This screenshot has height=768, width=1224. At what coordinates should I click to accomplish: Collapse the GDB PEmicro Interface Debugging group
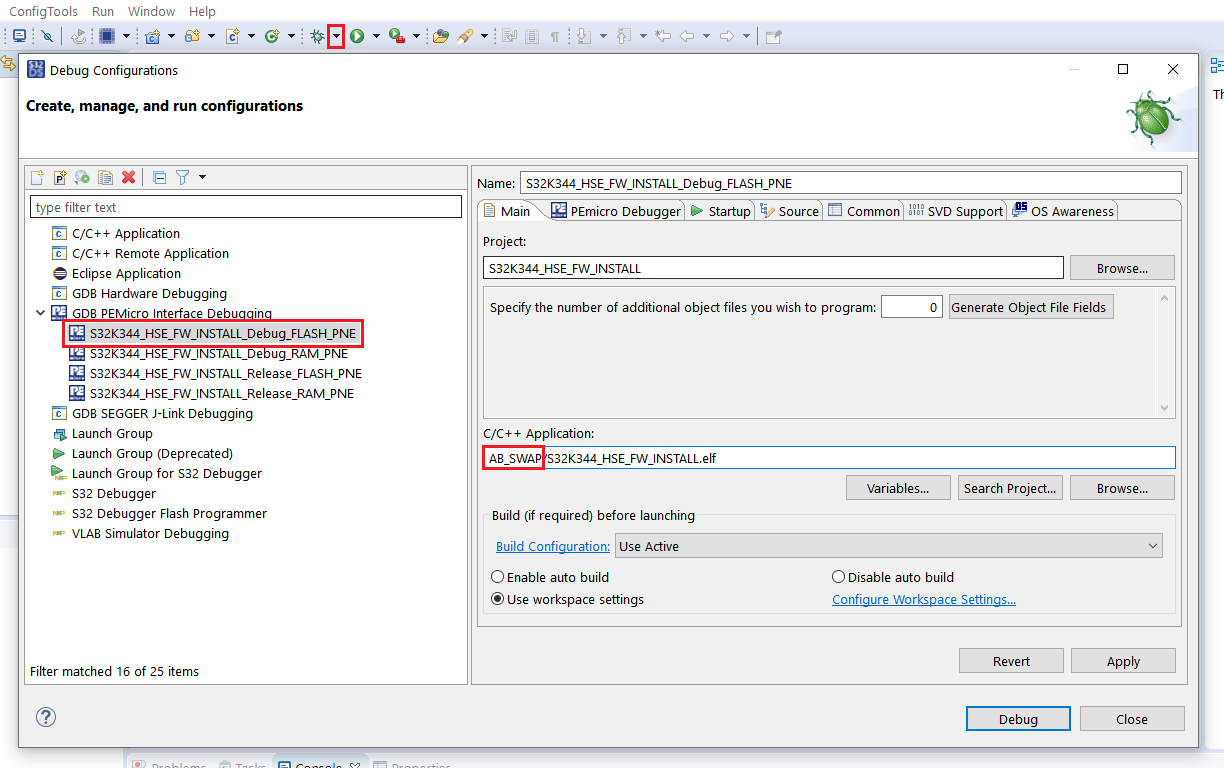point(41,313)
